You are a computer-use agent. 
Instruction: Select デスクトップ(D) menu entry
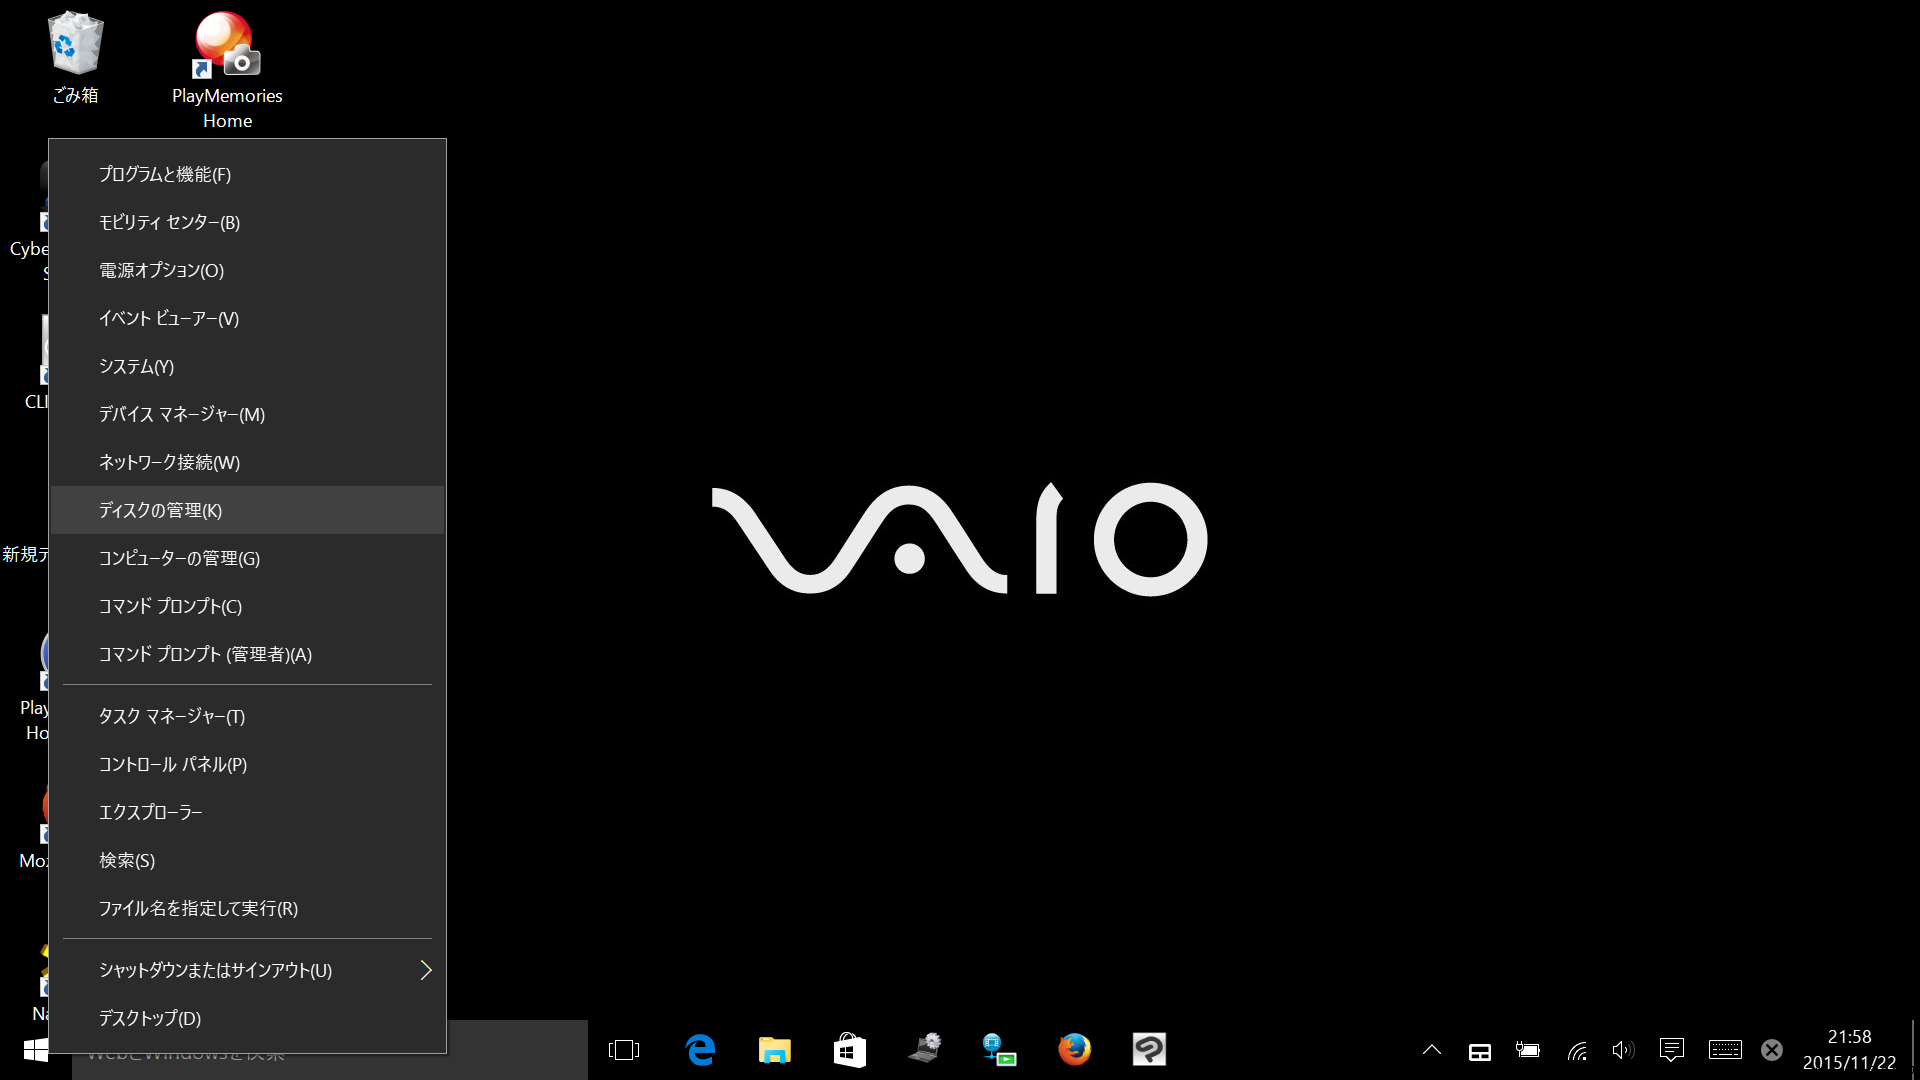coord(247,1018)
